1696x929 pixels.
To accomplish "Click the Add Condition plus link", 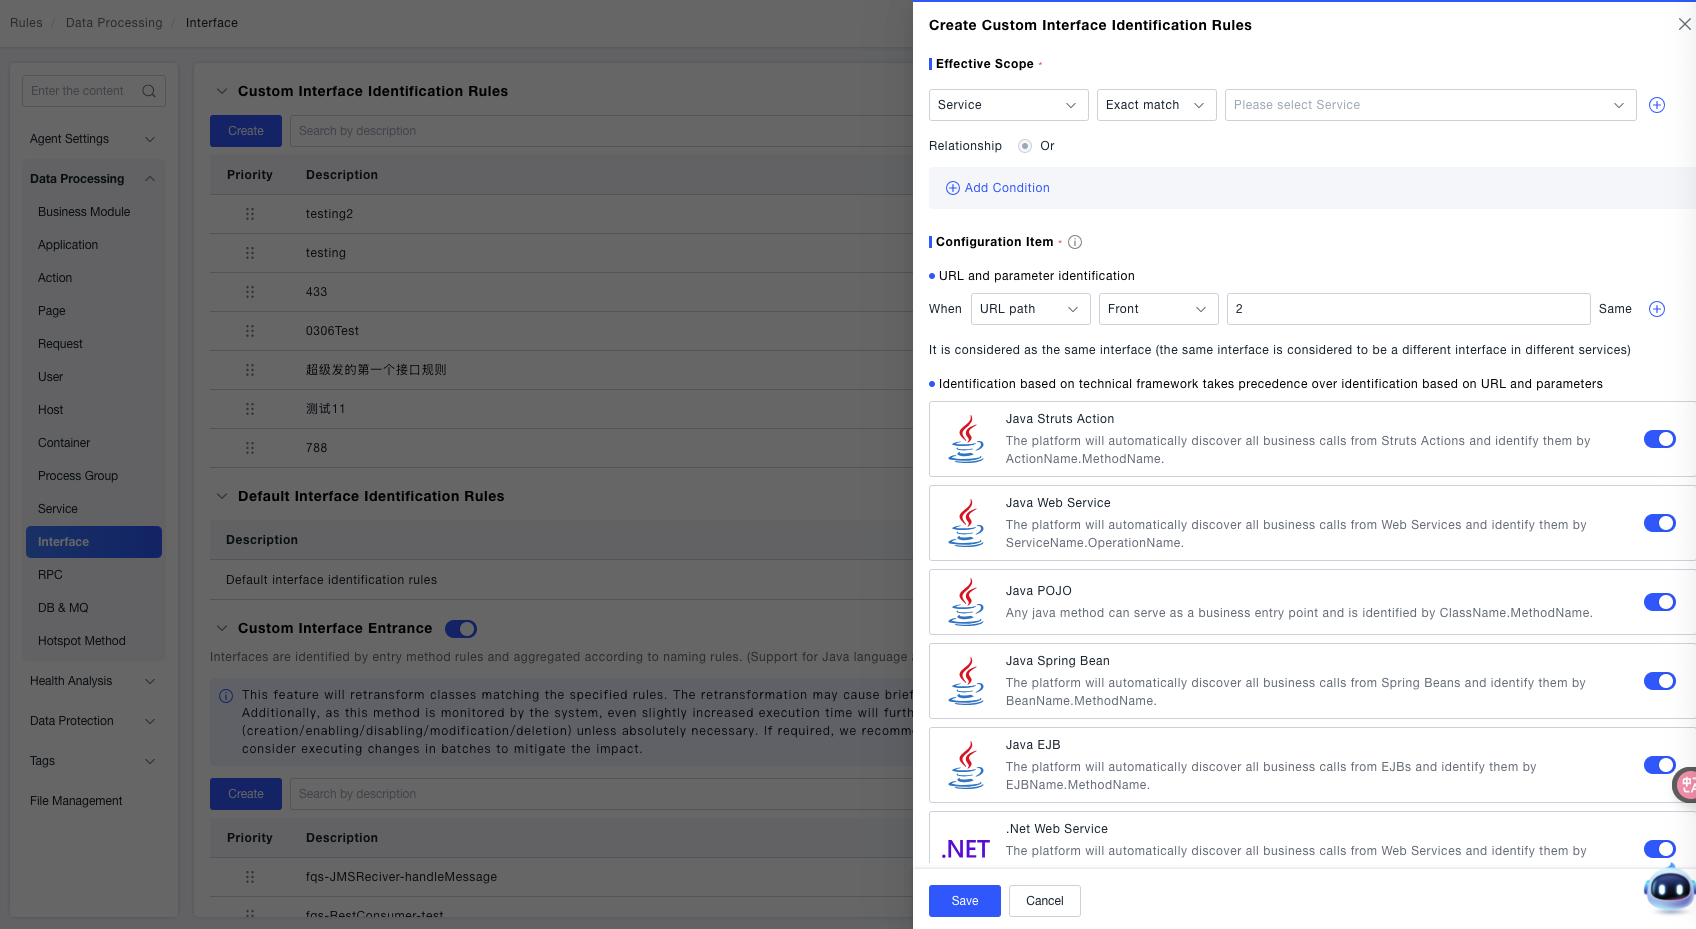I will (x=998, y=188).
